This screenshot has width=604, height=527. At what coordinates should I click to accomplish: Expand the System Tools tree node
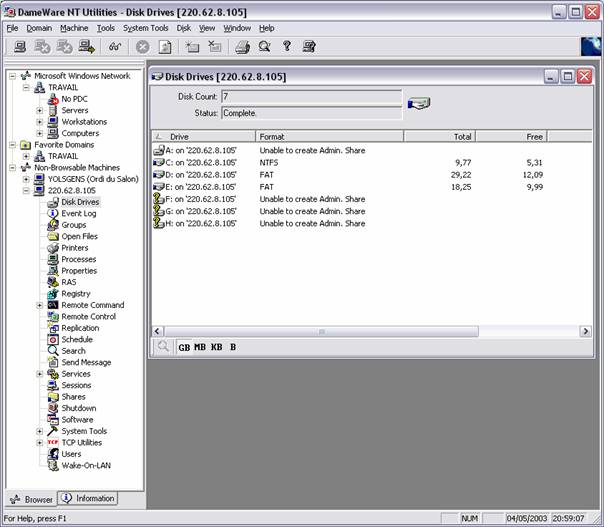pos(40,431)
